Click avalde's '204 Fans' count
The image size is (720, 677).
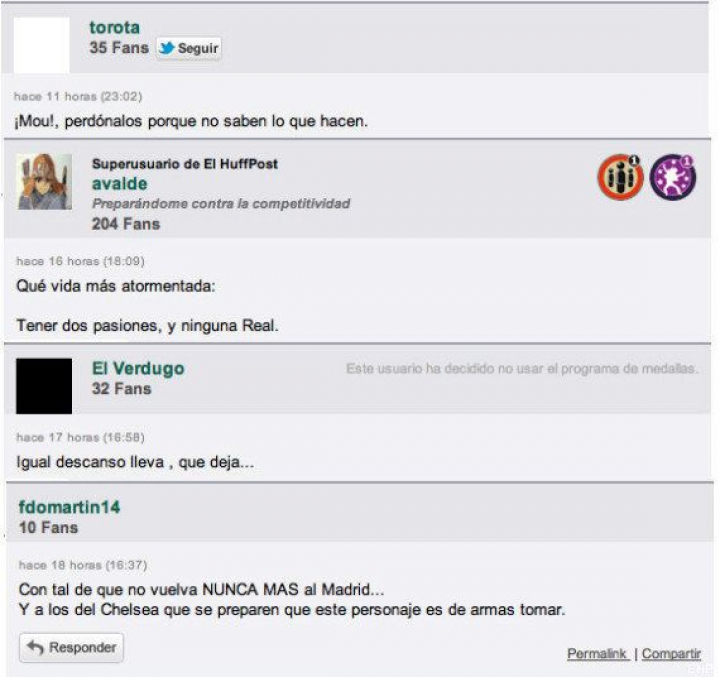(x=126, y=224)
